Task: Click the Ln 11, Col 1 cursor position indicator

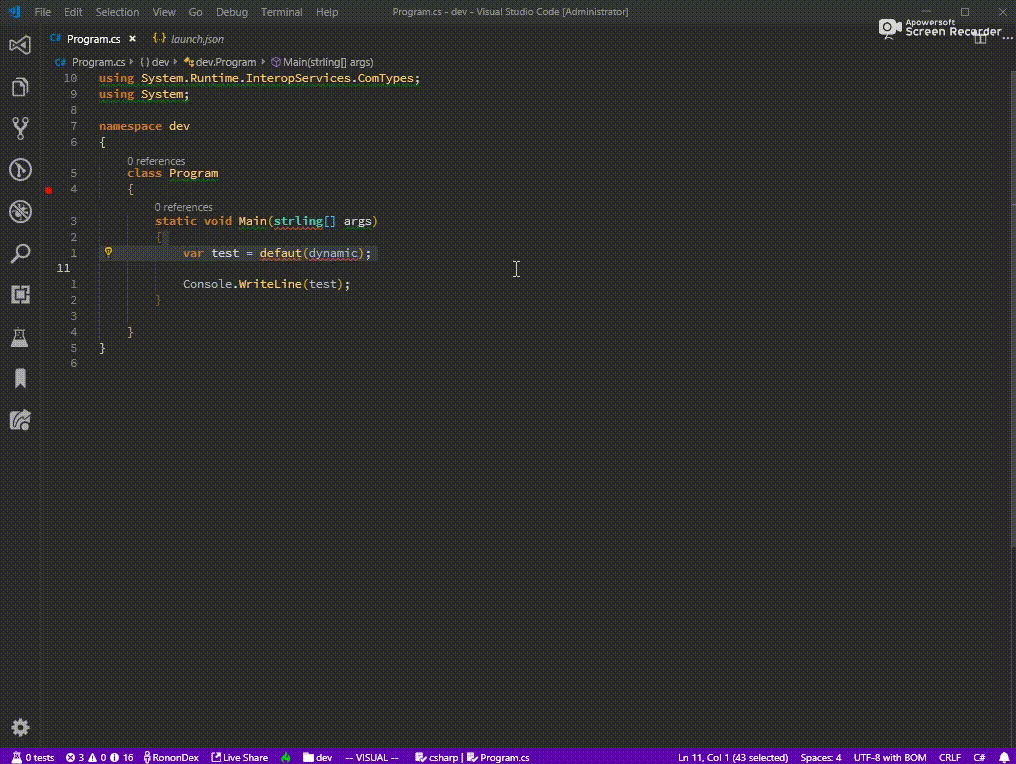Action: pyautogui.click(x=732, y=757)
